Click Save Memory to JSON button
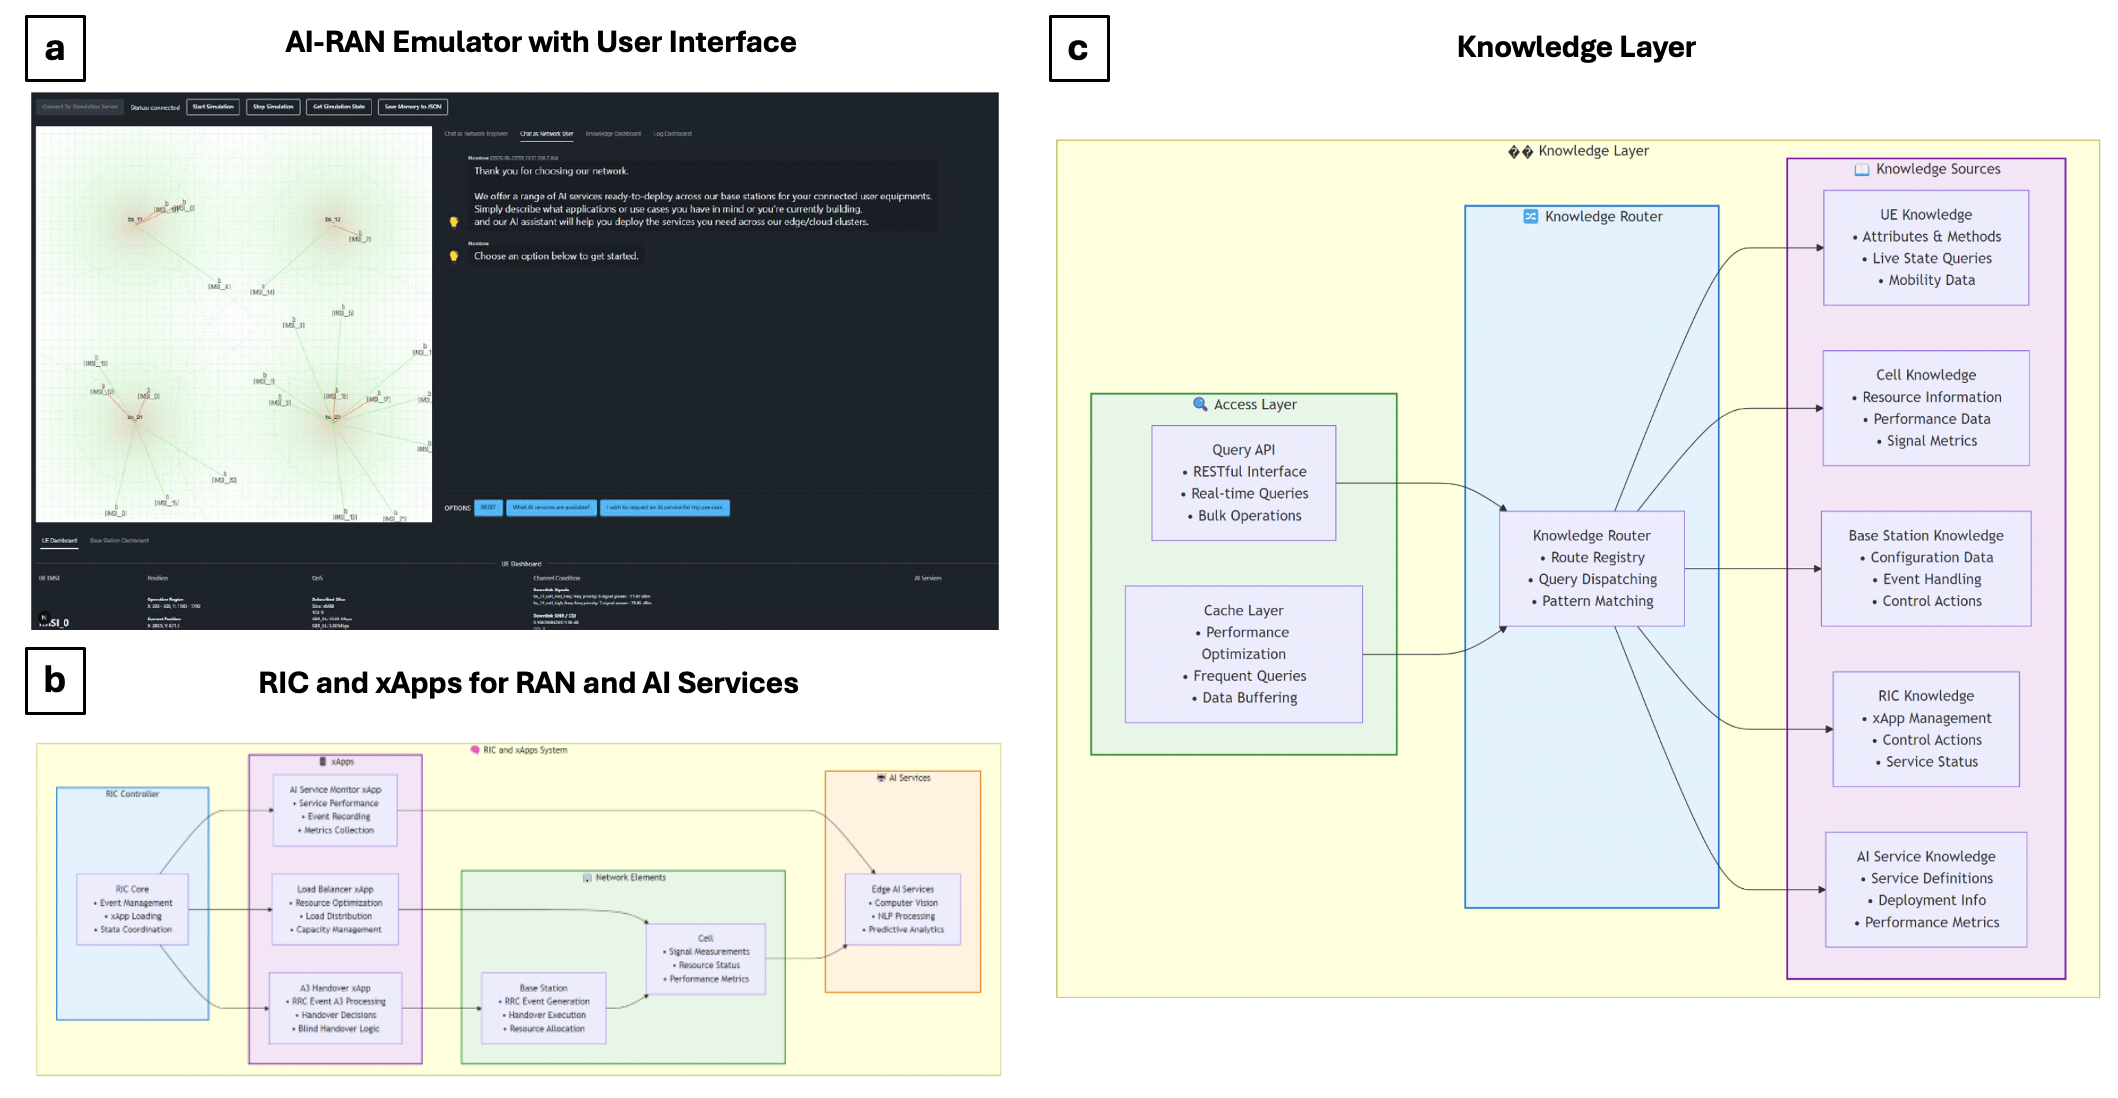The width and height of the screenshot is (2118, 1098). [x=413, y=107]
